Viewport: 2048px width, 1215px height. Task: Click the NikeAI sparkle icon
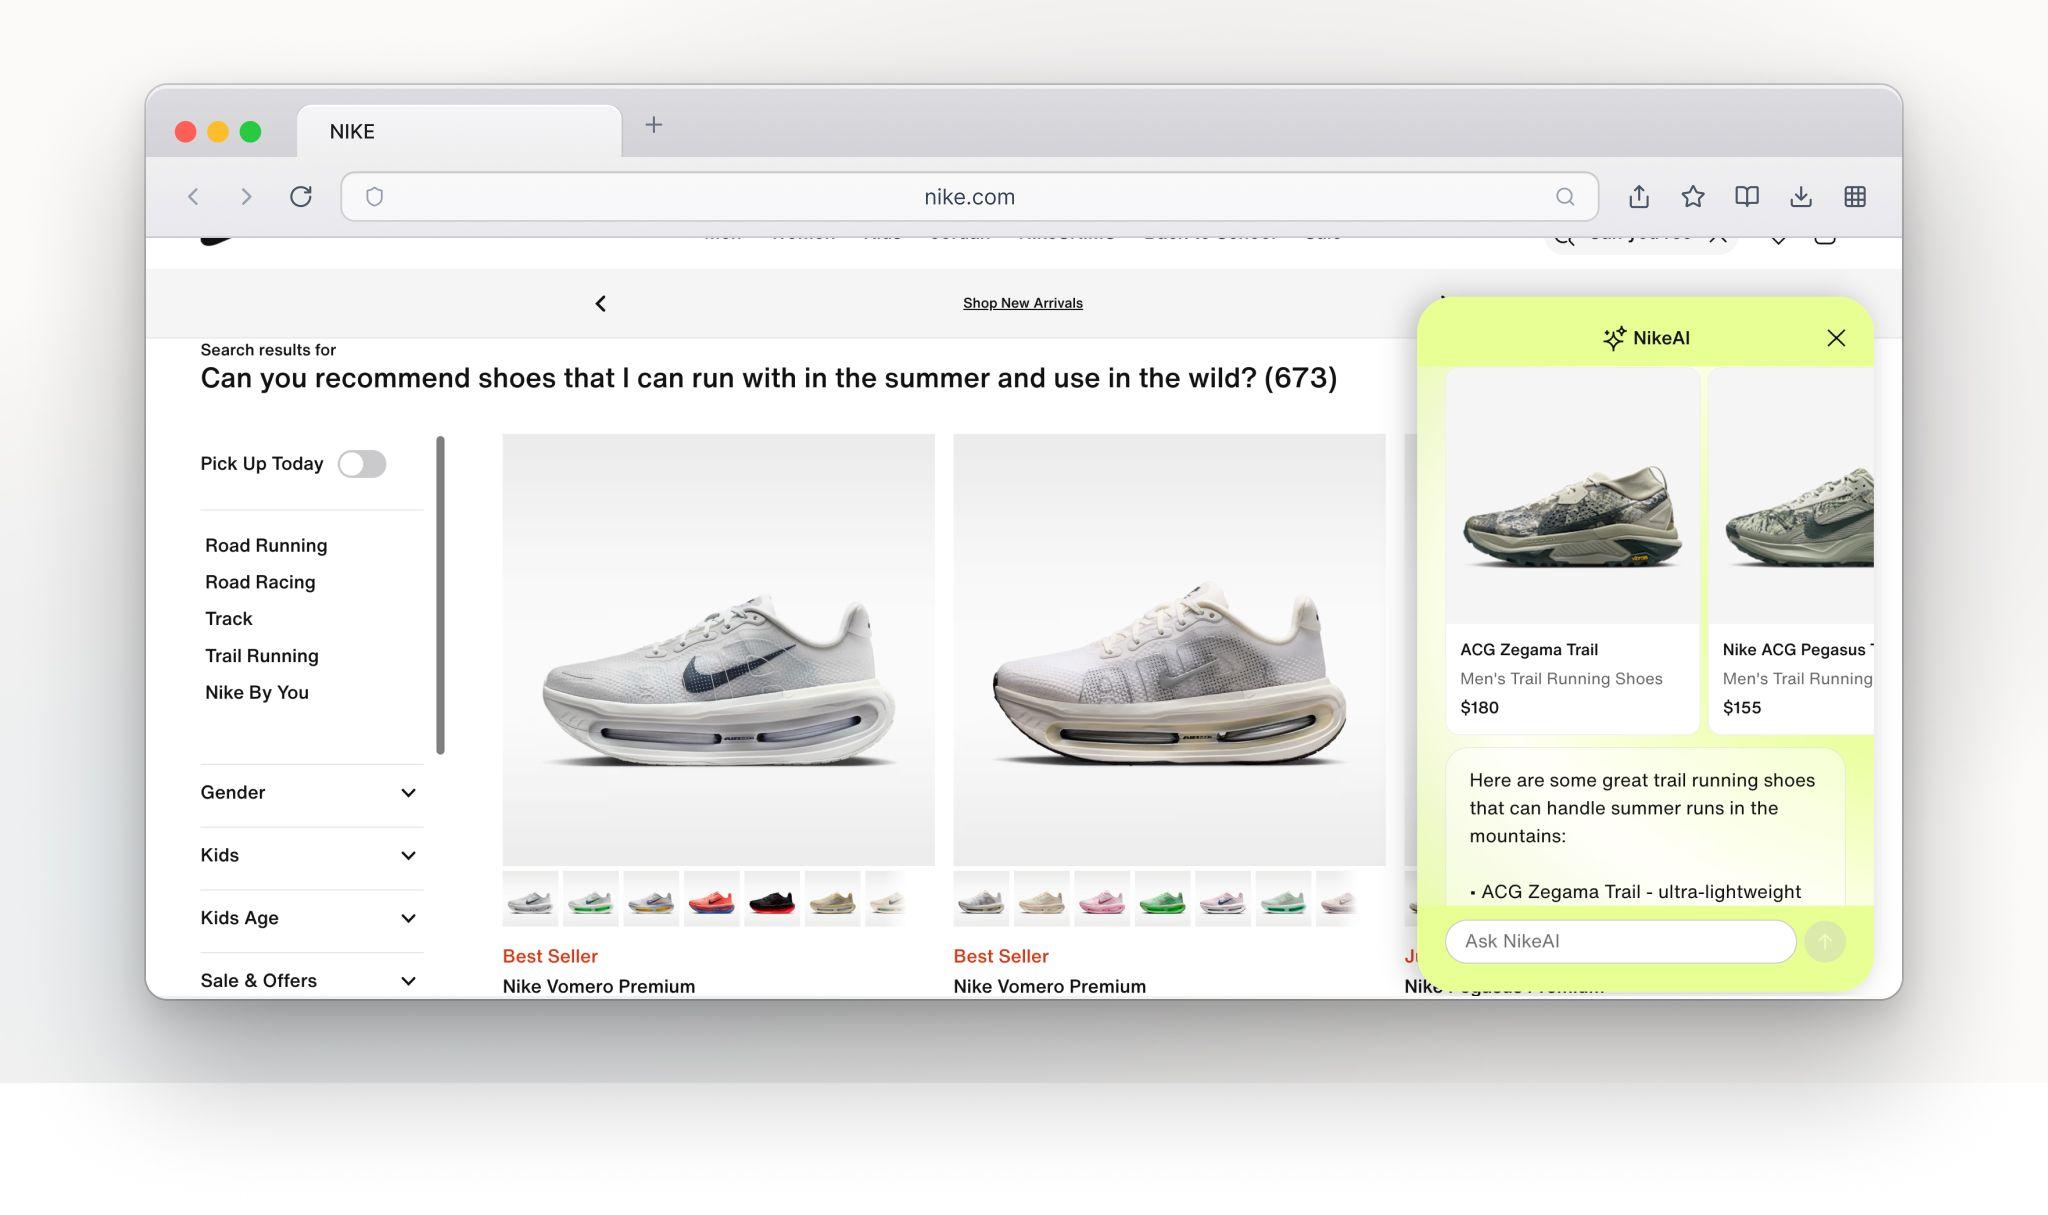tap(1614, 338)
